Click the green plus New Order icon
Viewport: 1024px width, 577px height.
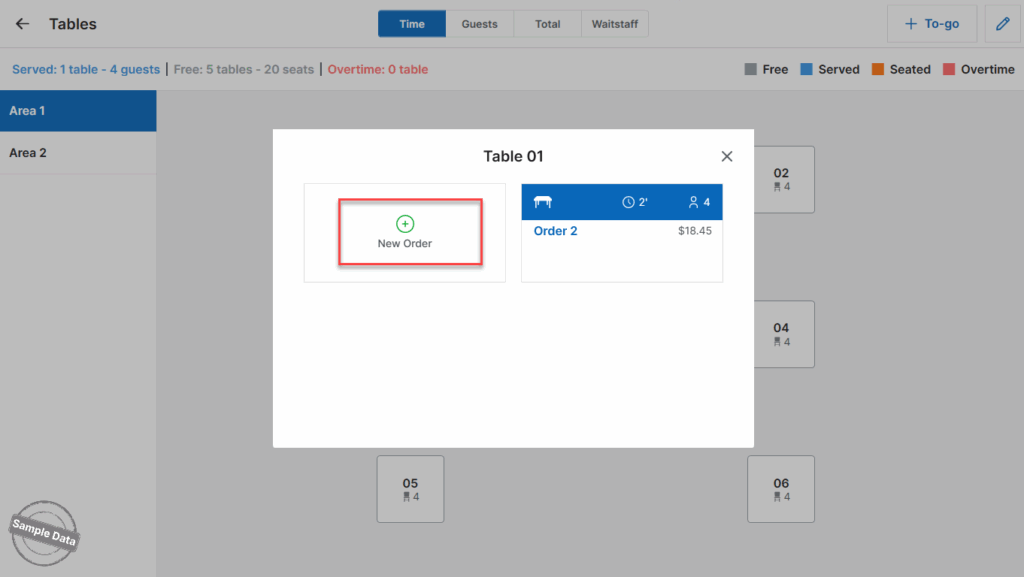pyautogui.click(x=405, y=224)
